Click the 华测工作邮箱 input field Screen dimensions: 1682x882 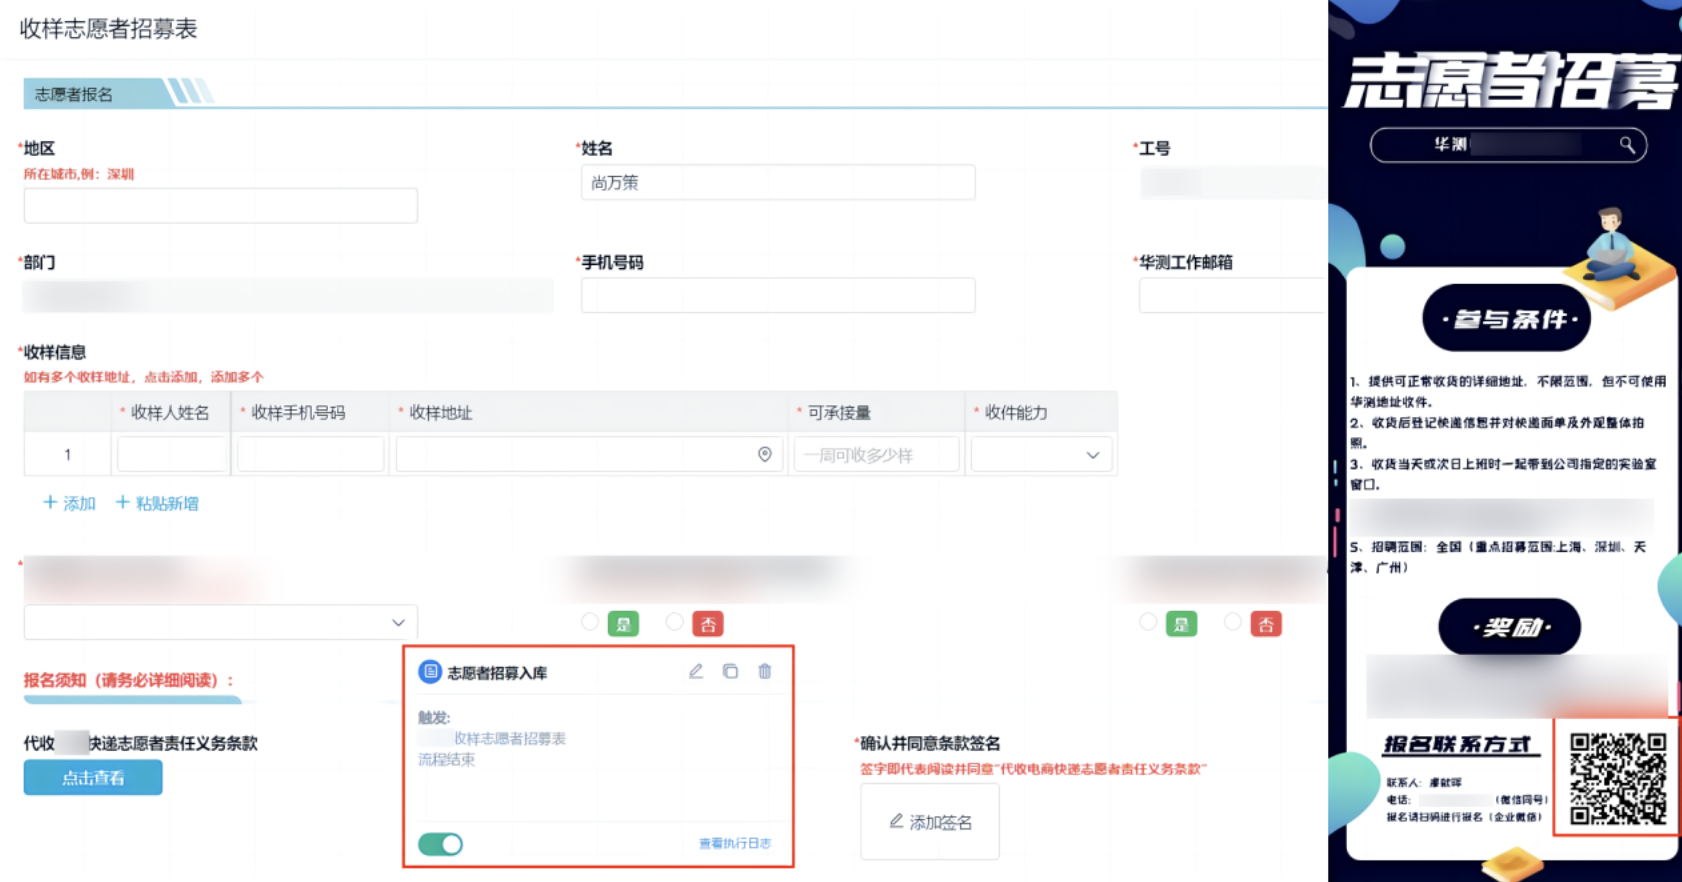coord(1233,295)
